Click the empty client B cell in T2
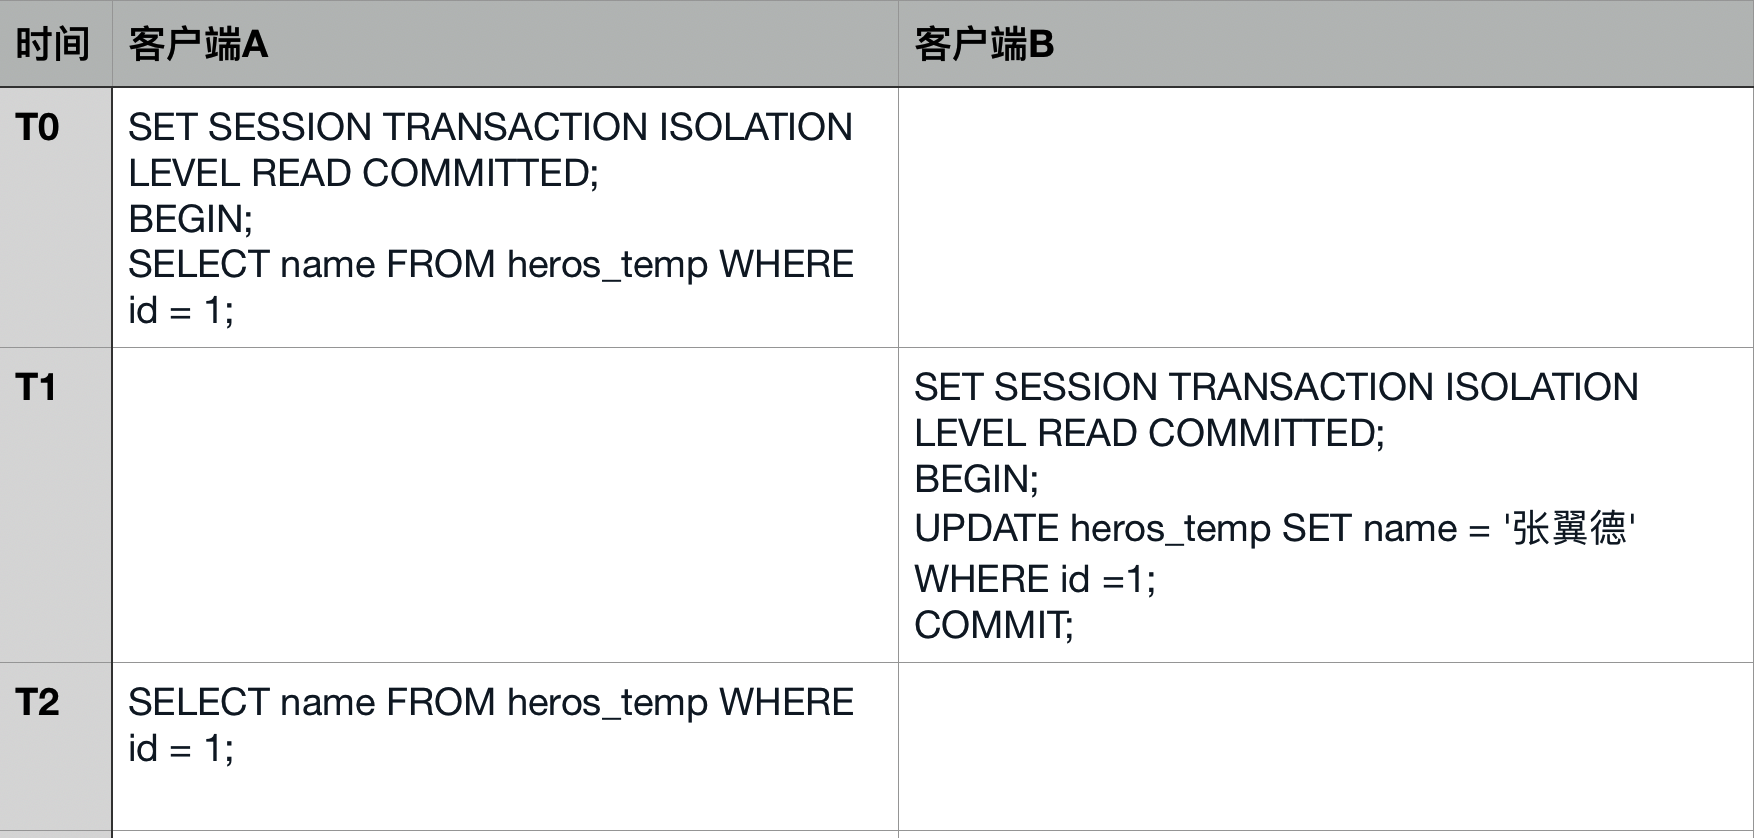Viewport: 1754px width, 838px height. coord(1325,746)
